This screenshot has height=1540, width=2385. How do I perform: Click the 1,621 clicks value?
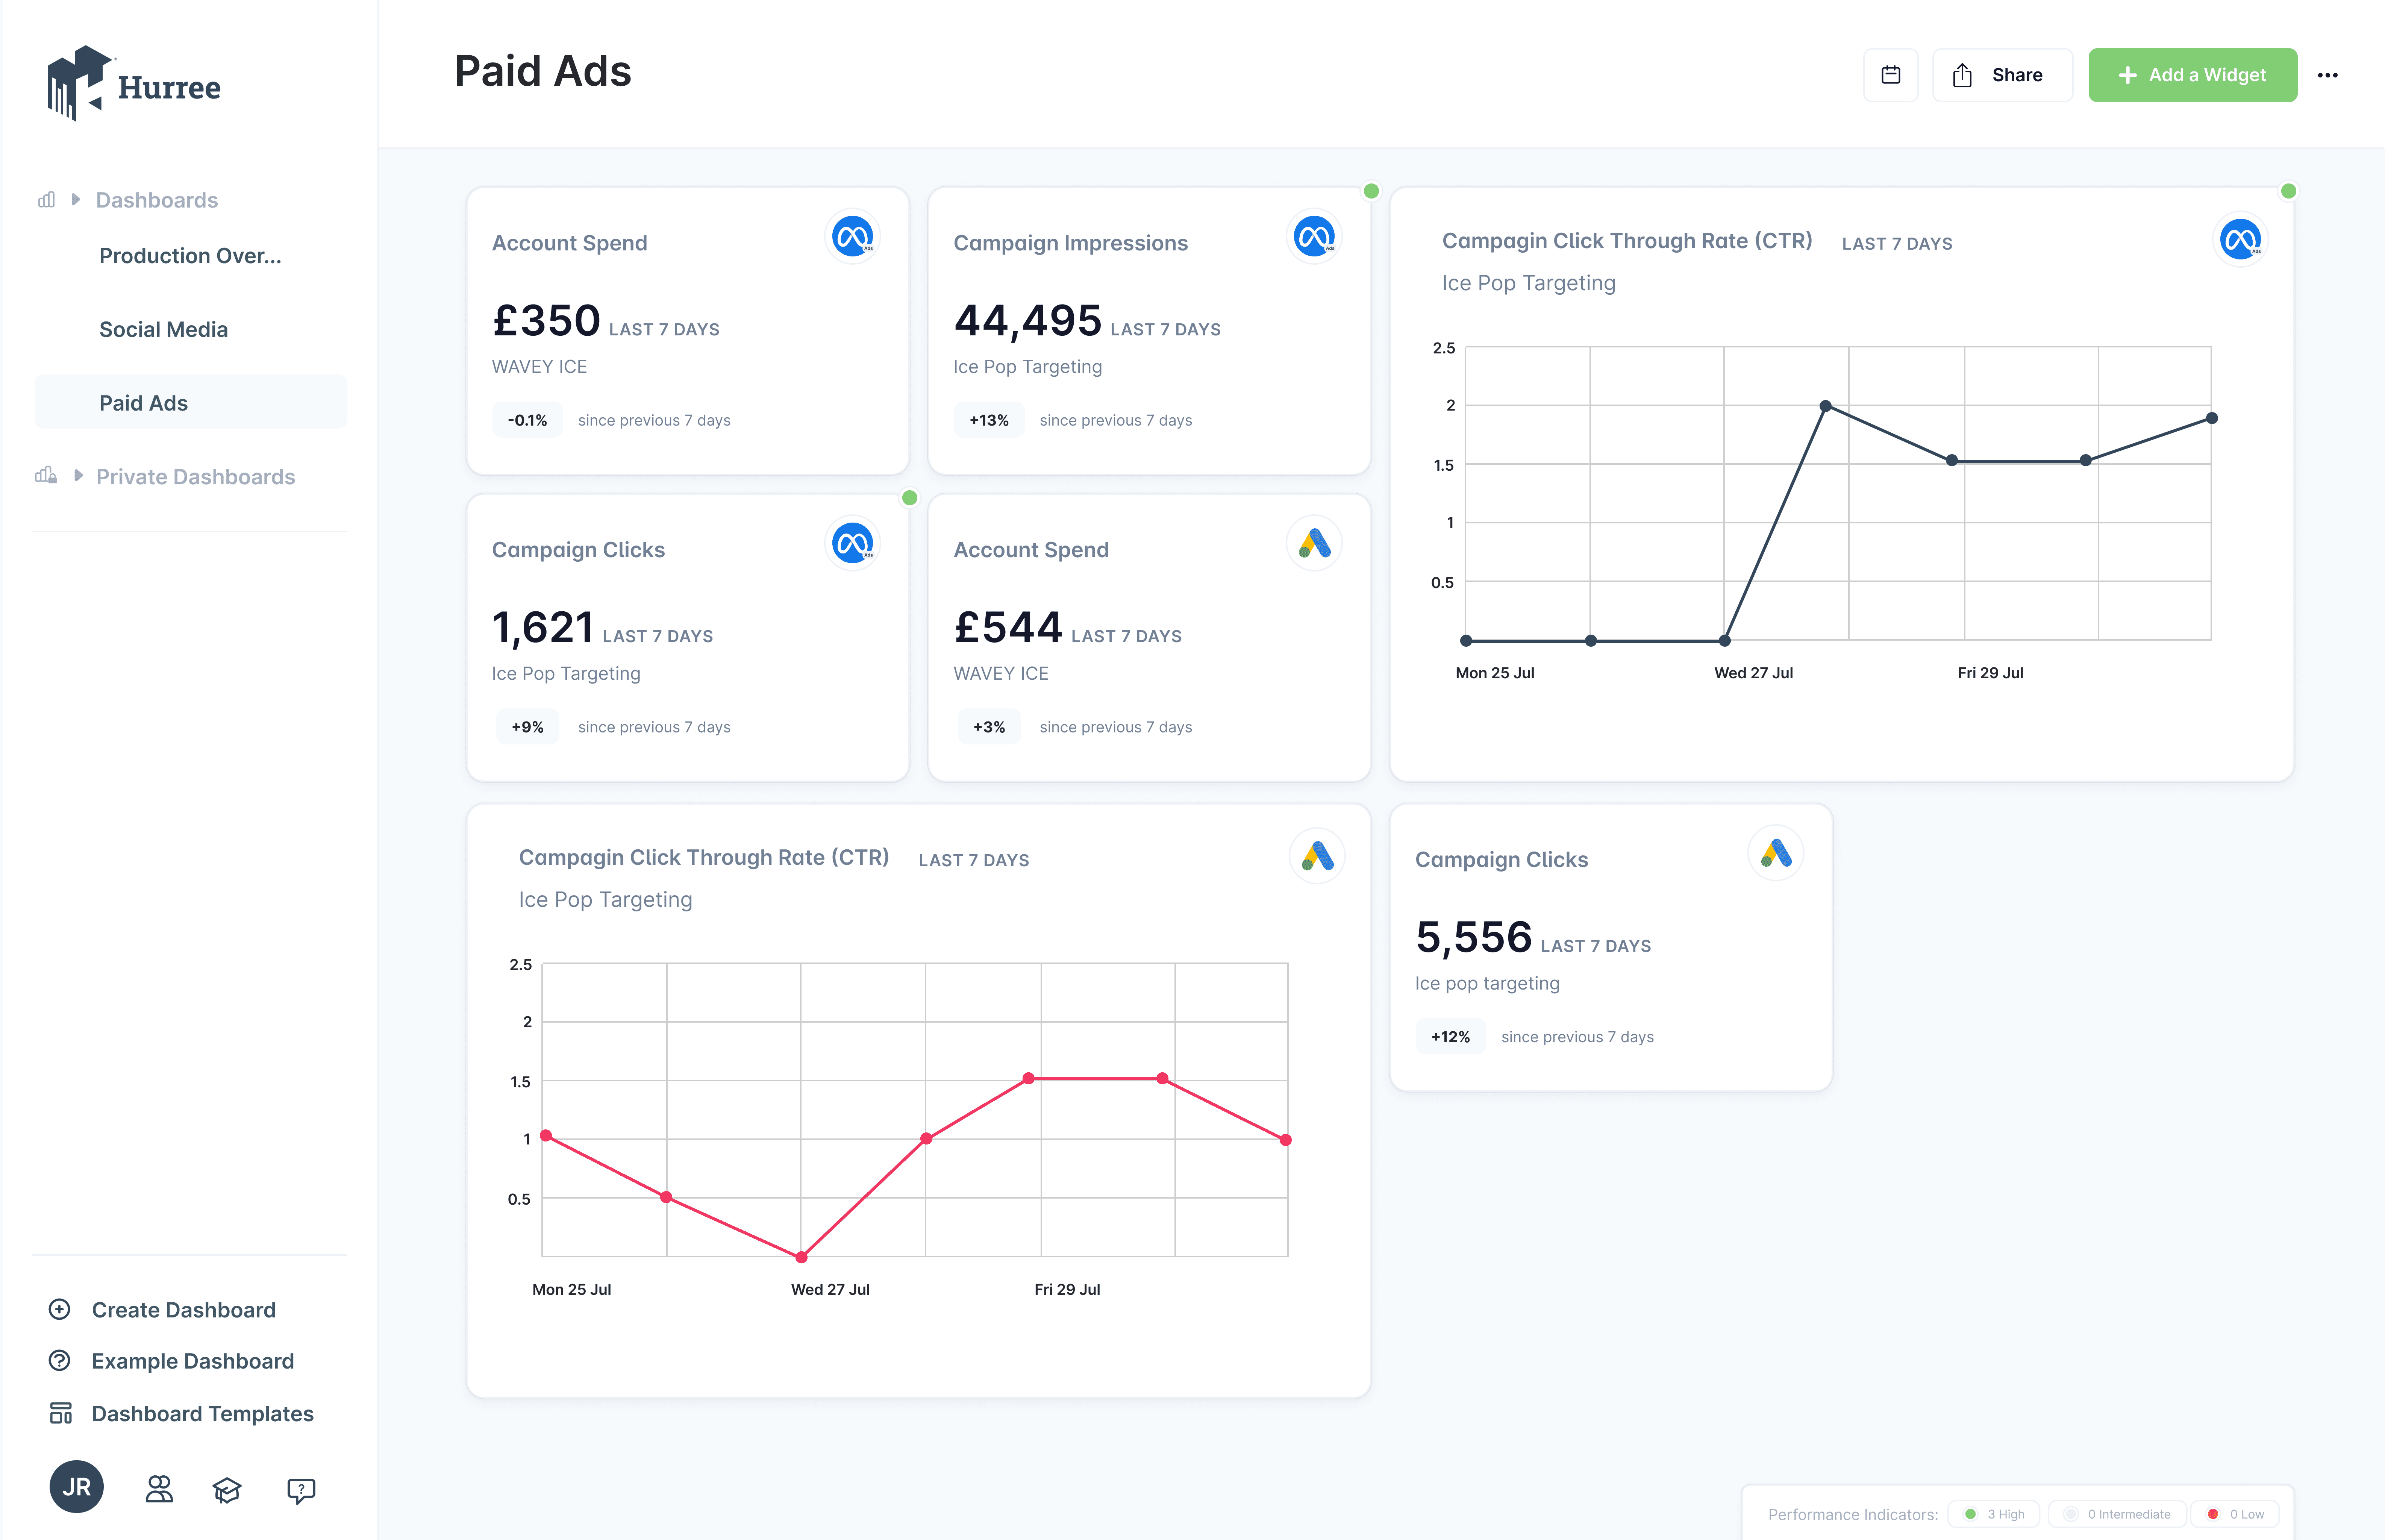point(543,628)
